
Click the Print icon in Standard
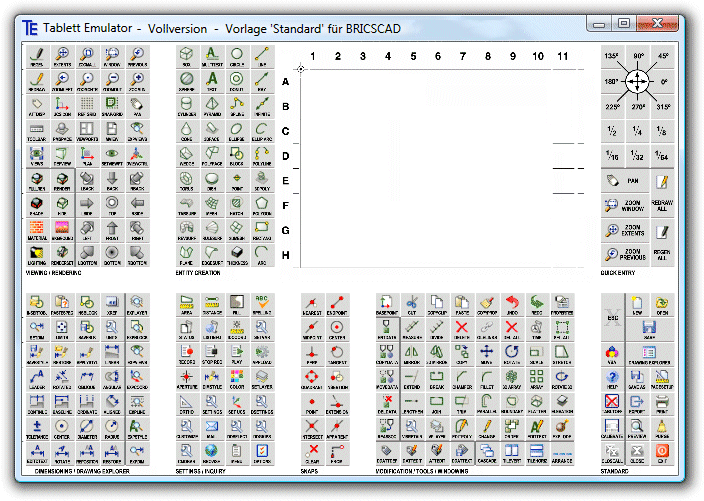pos(662,404)
